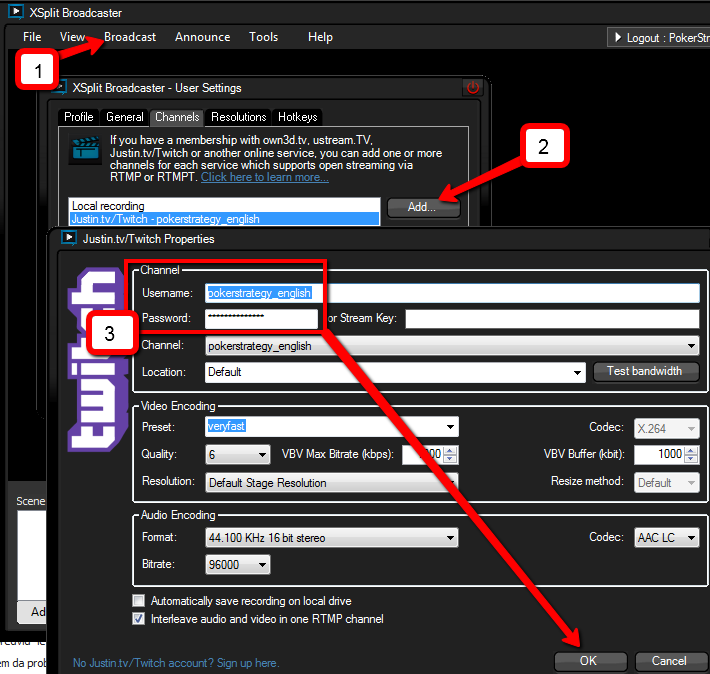Click the Test bandwidth button
Viewport: 710px width, 674px height.
pyautogui.click(x=645, y=371)
